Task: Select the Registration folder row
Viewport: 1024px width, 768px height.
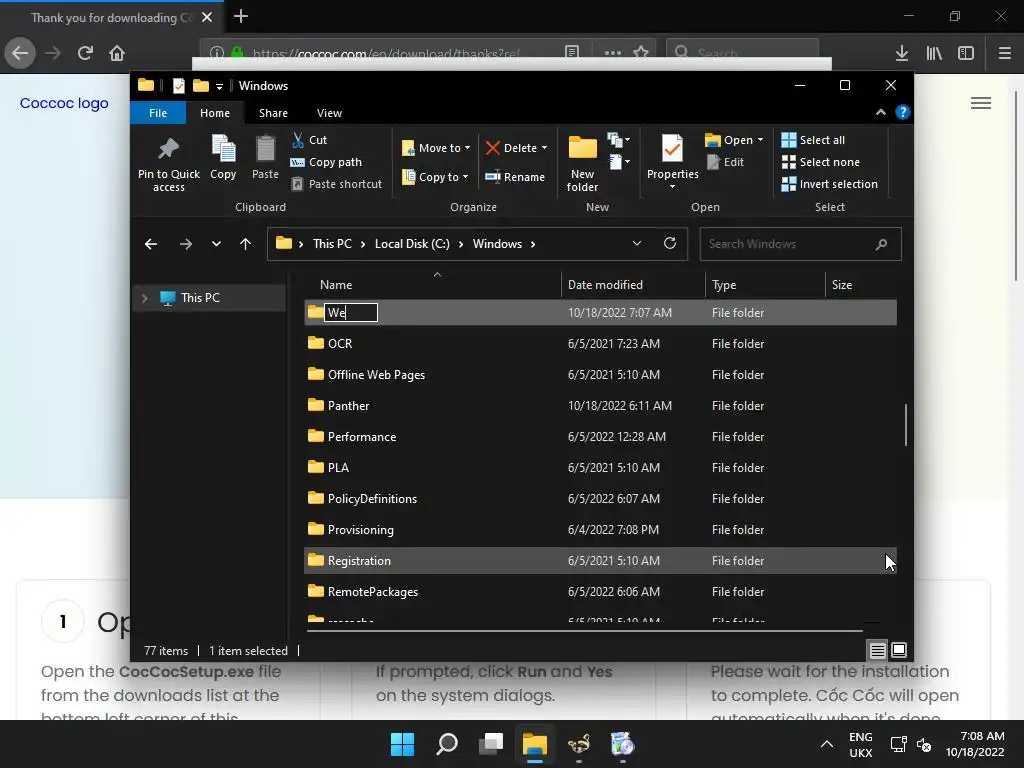Action: click(x=600, y=561)
